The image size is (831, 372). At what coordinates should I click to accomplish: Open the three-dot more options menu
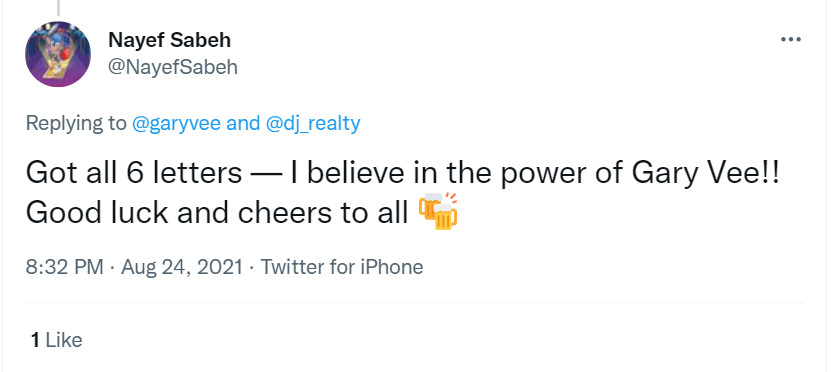[791, 40]
